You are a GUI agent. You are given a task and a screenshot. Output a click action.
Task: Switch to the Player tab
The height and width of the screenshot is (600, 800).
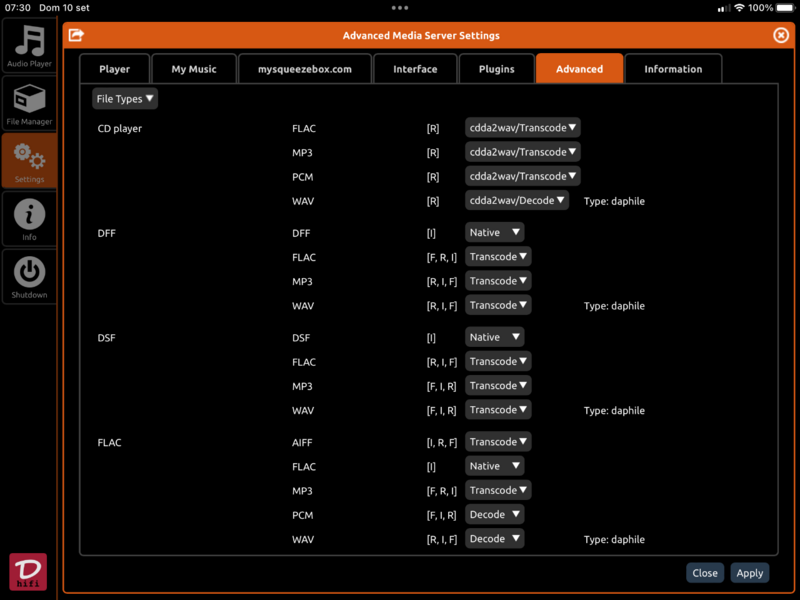click(115, 69)
